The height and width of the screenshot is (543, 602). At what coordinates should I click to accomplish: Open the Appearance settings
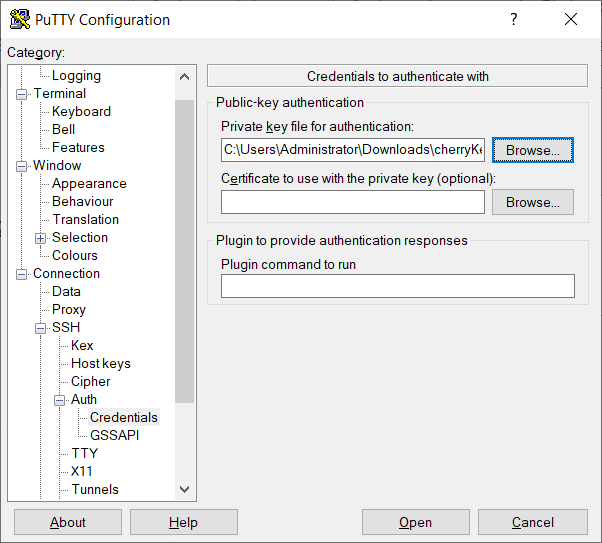89,184
